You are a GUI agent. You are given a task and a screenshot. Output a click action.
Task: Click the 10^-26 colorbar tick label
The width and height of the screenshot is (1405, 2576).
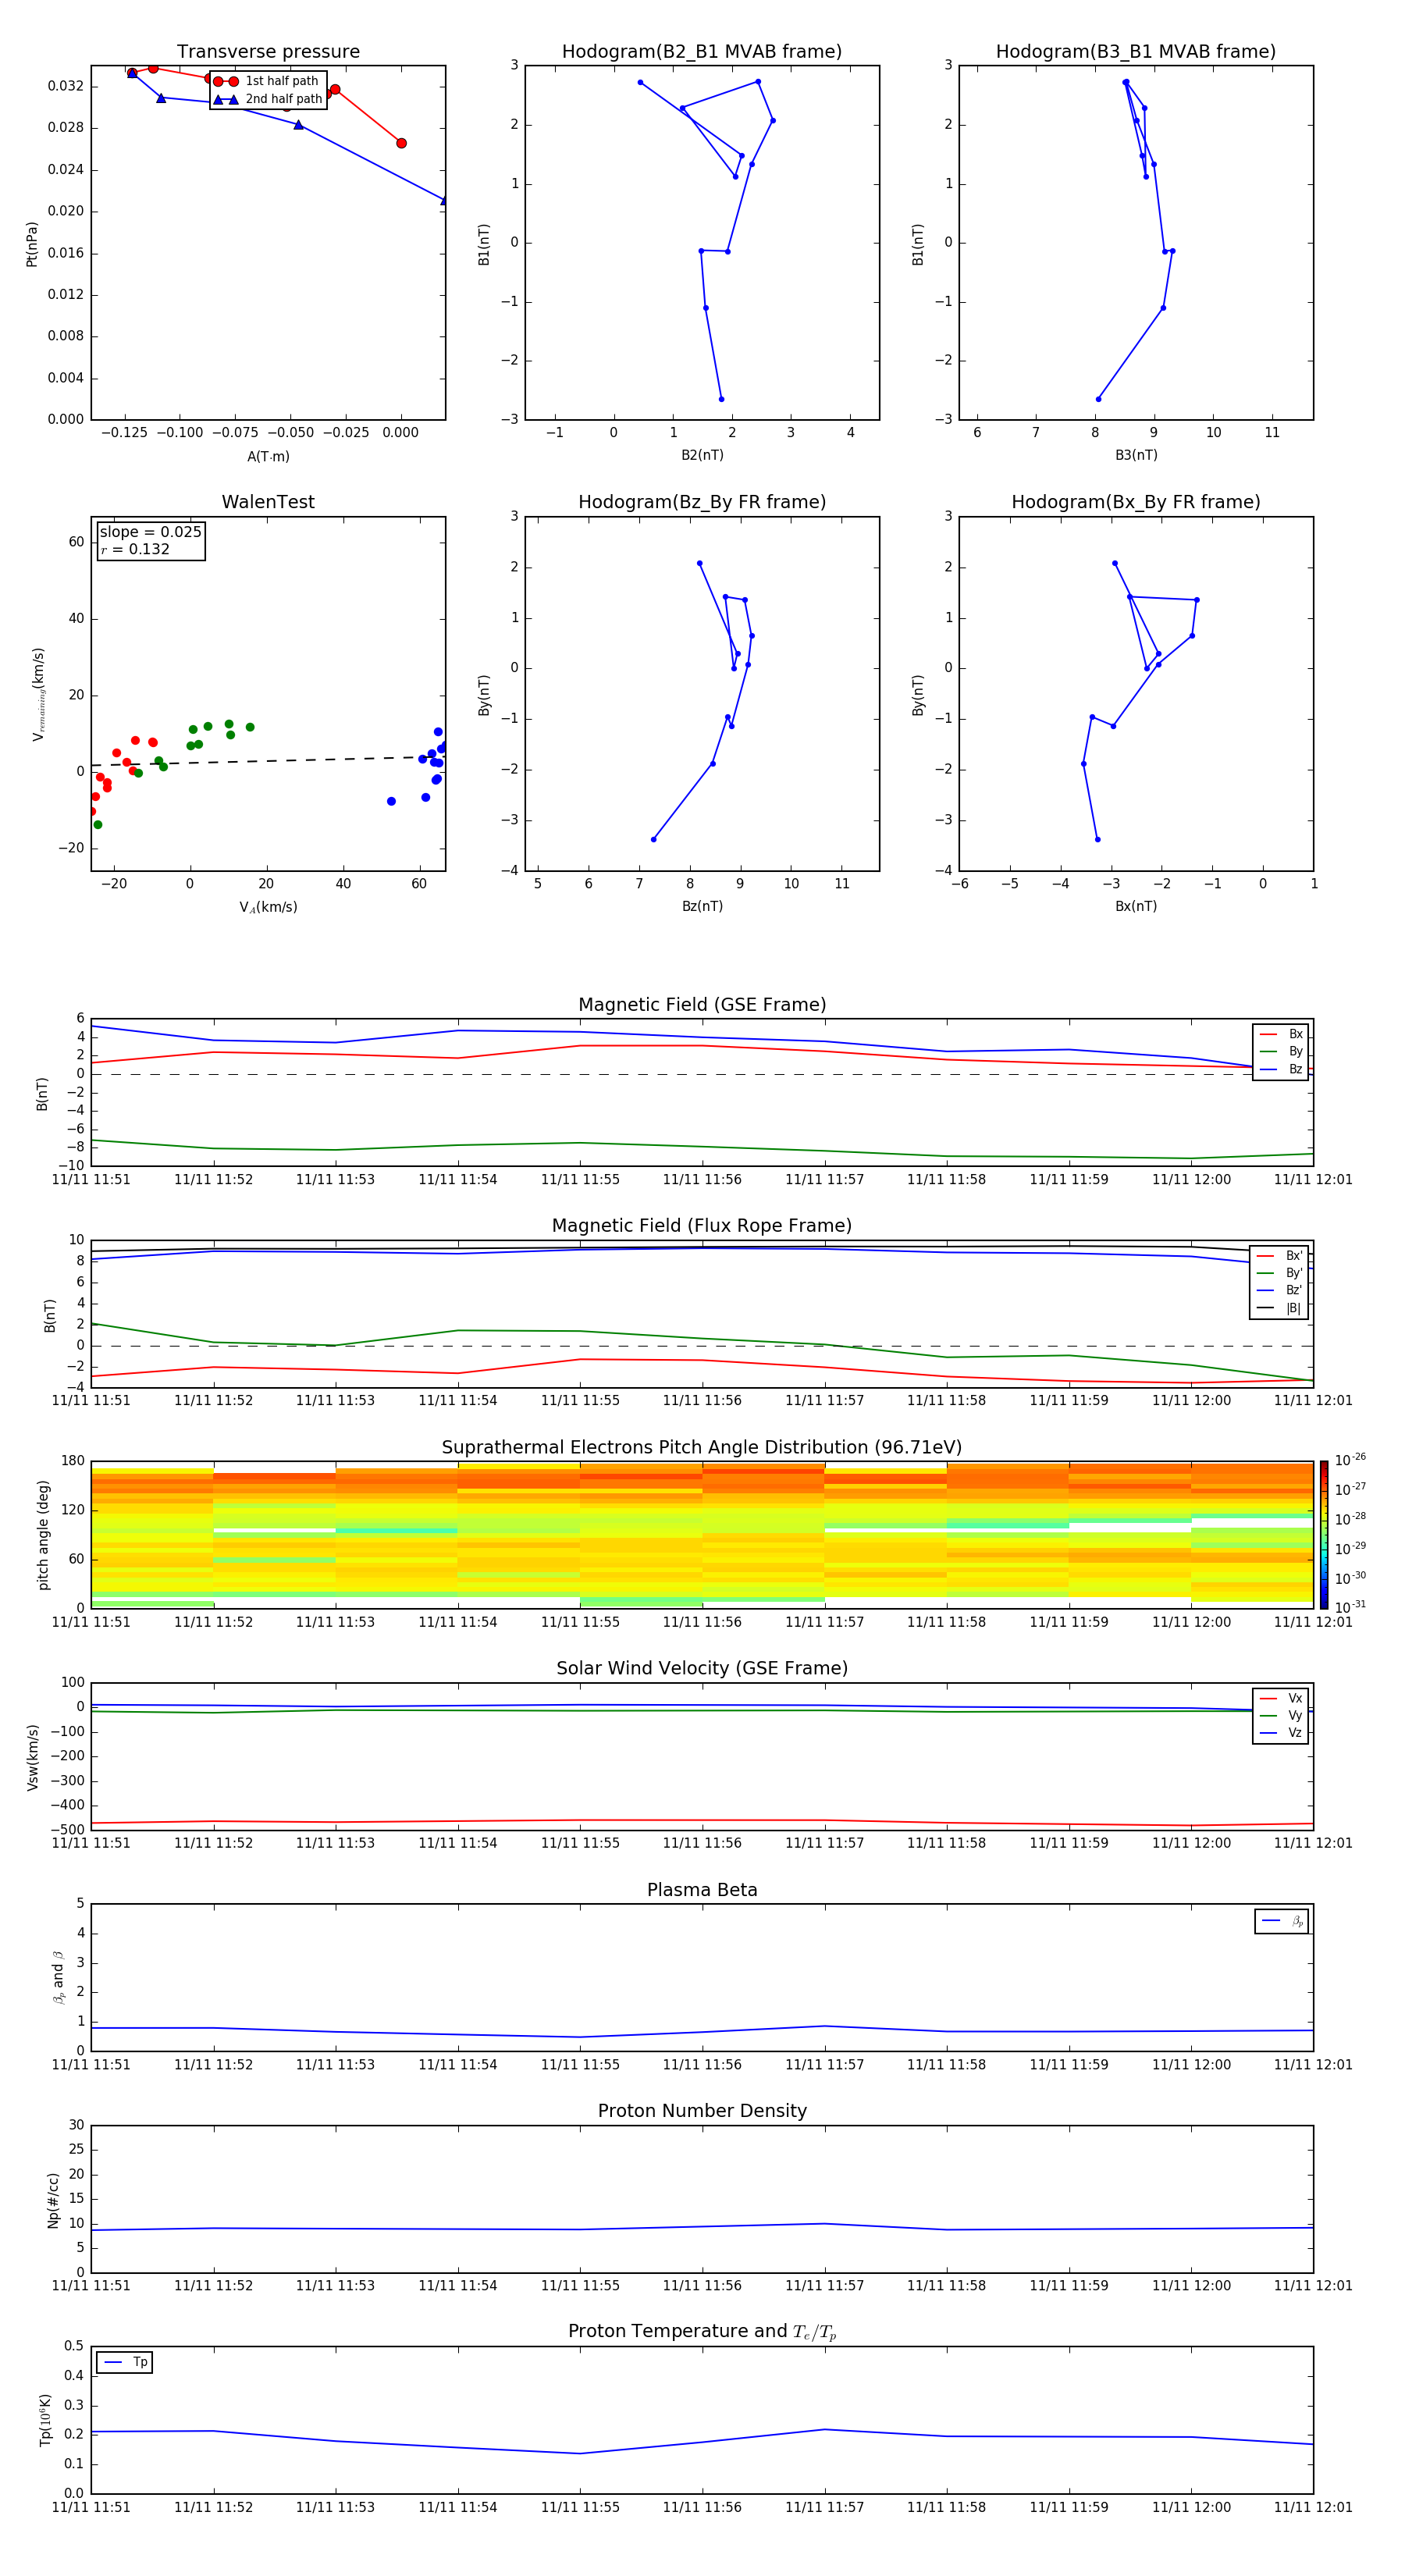[1350, 1460]
